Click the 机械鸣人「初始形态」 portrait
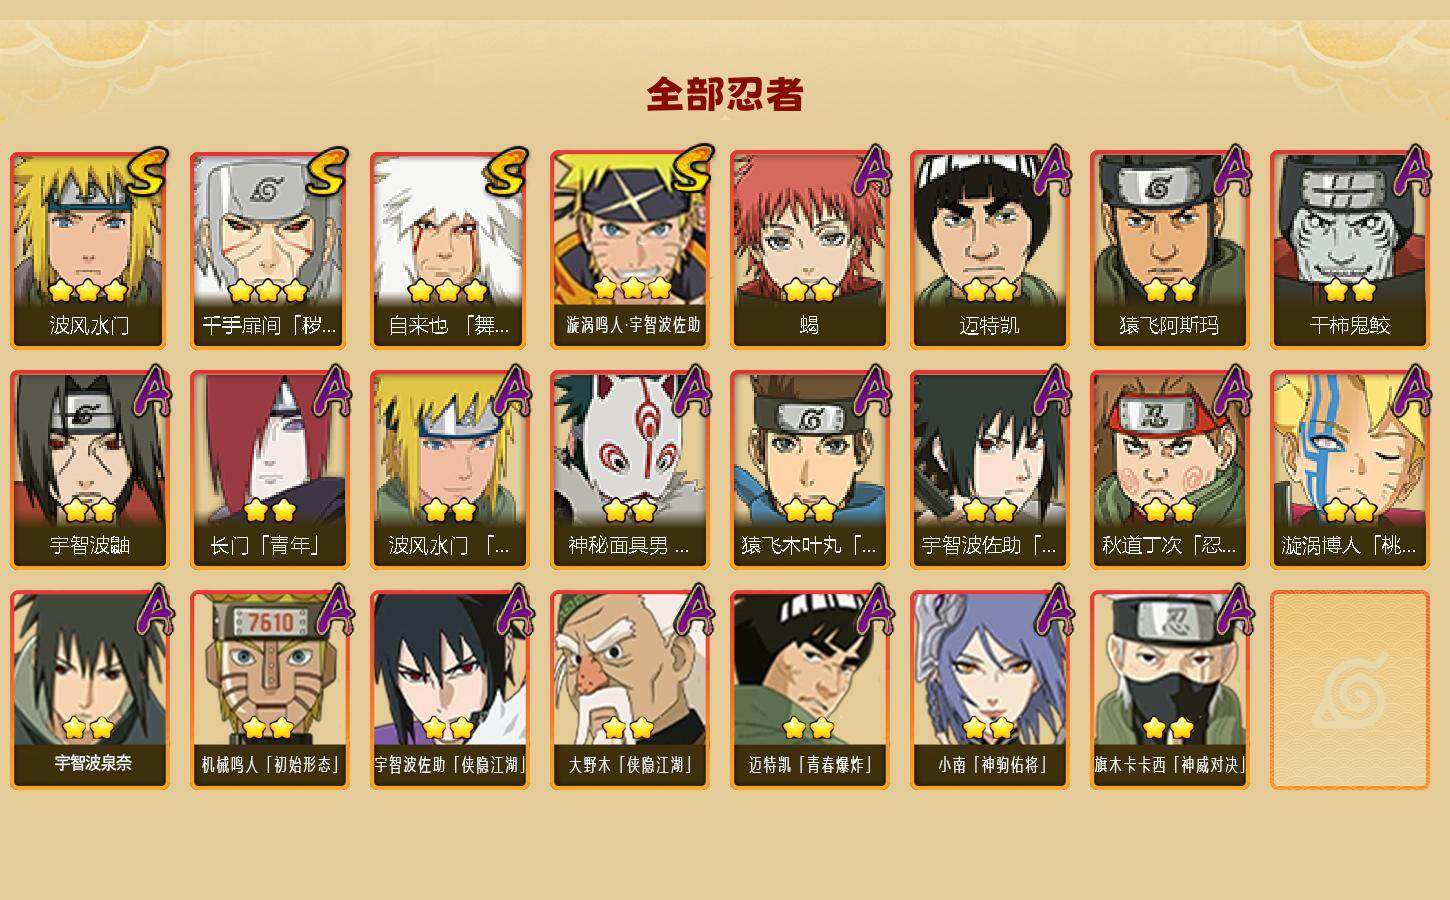 click(x=269, y=690)
